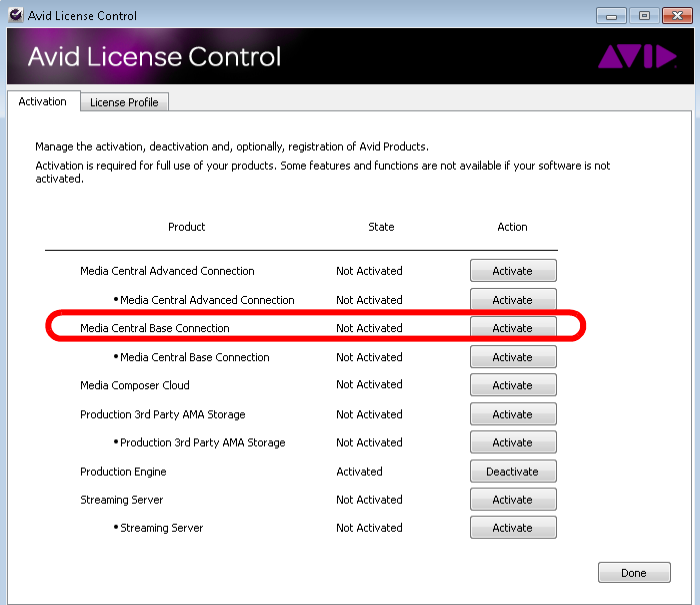700x605 pixels.
Task: Activate Media Composer Cloud
Action: point(513,385)
